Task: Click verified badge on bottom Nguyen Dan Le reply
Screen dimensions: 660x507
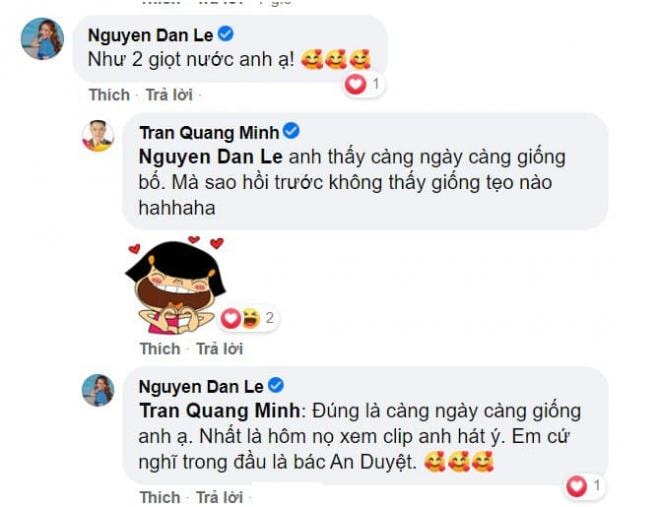Action: point(276,385)
